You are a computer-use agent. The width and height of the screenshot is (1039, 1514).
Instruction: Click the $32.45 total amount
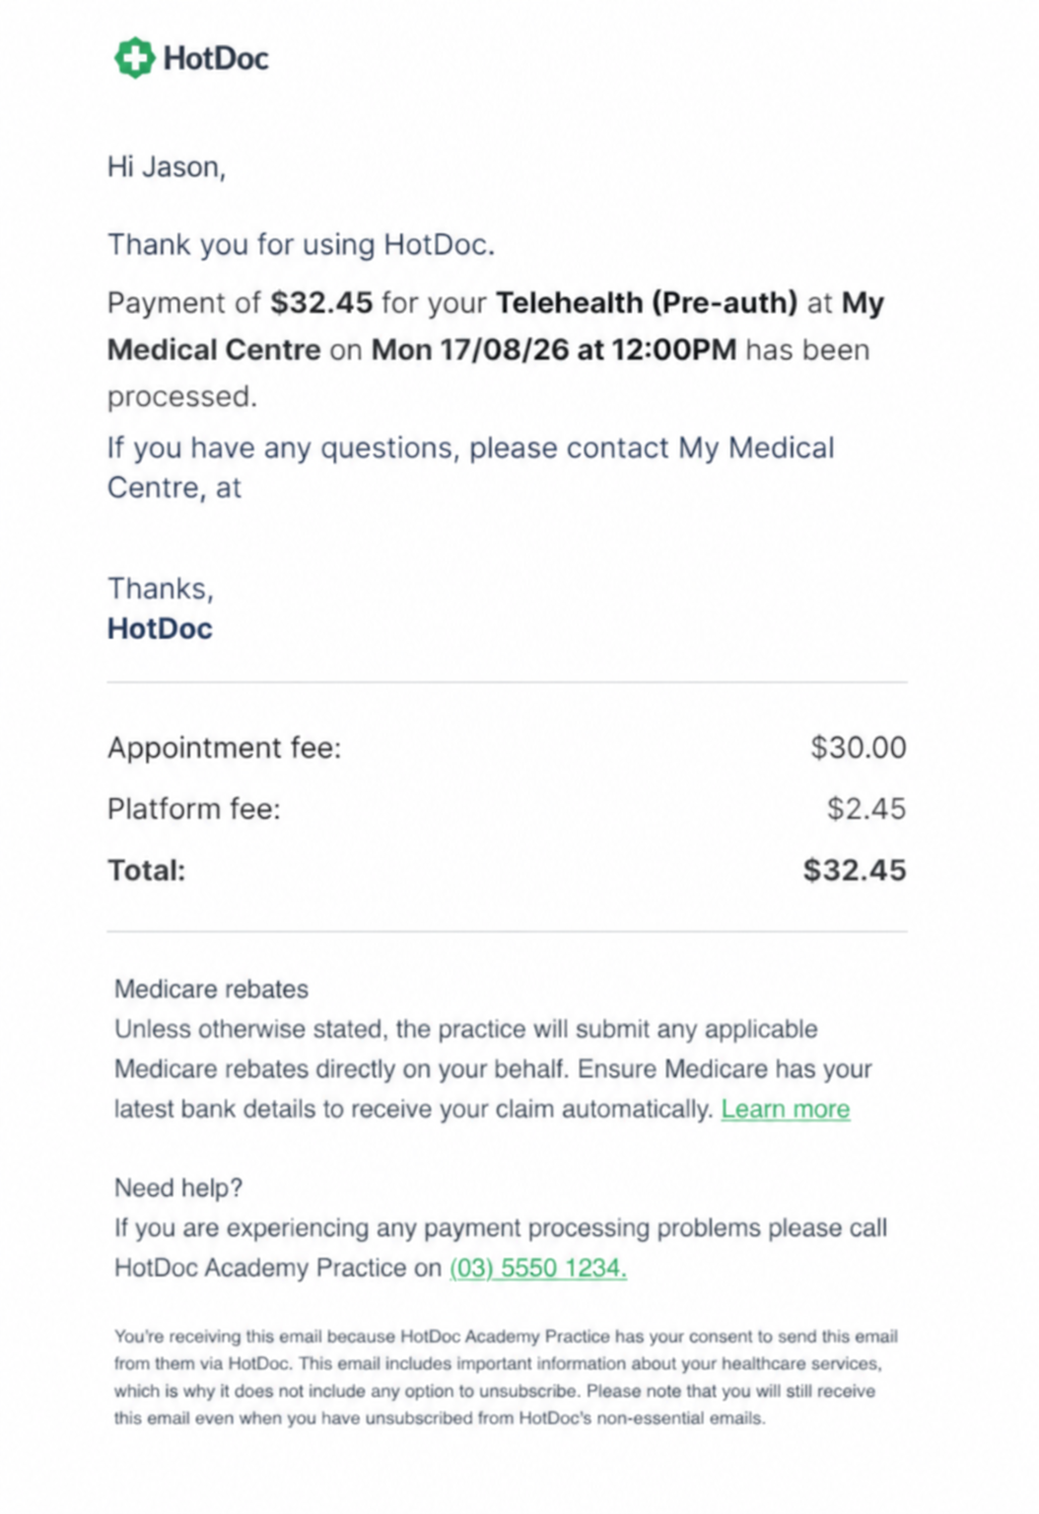pyautogui.click(x=854, y=870)
